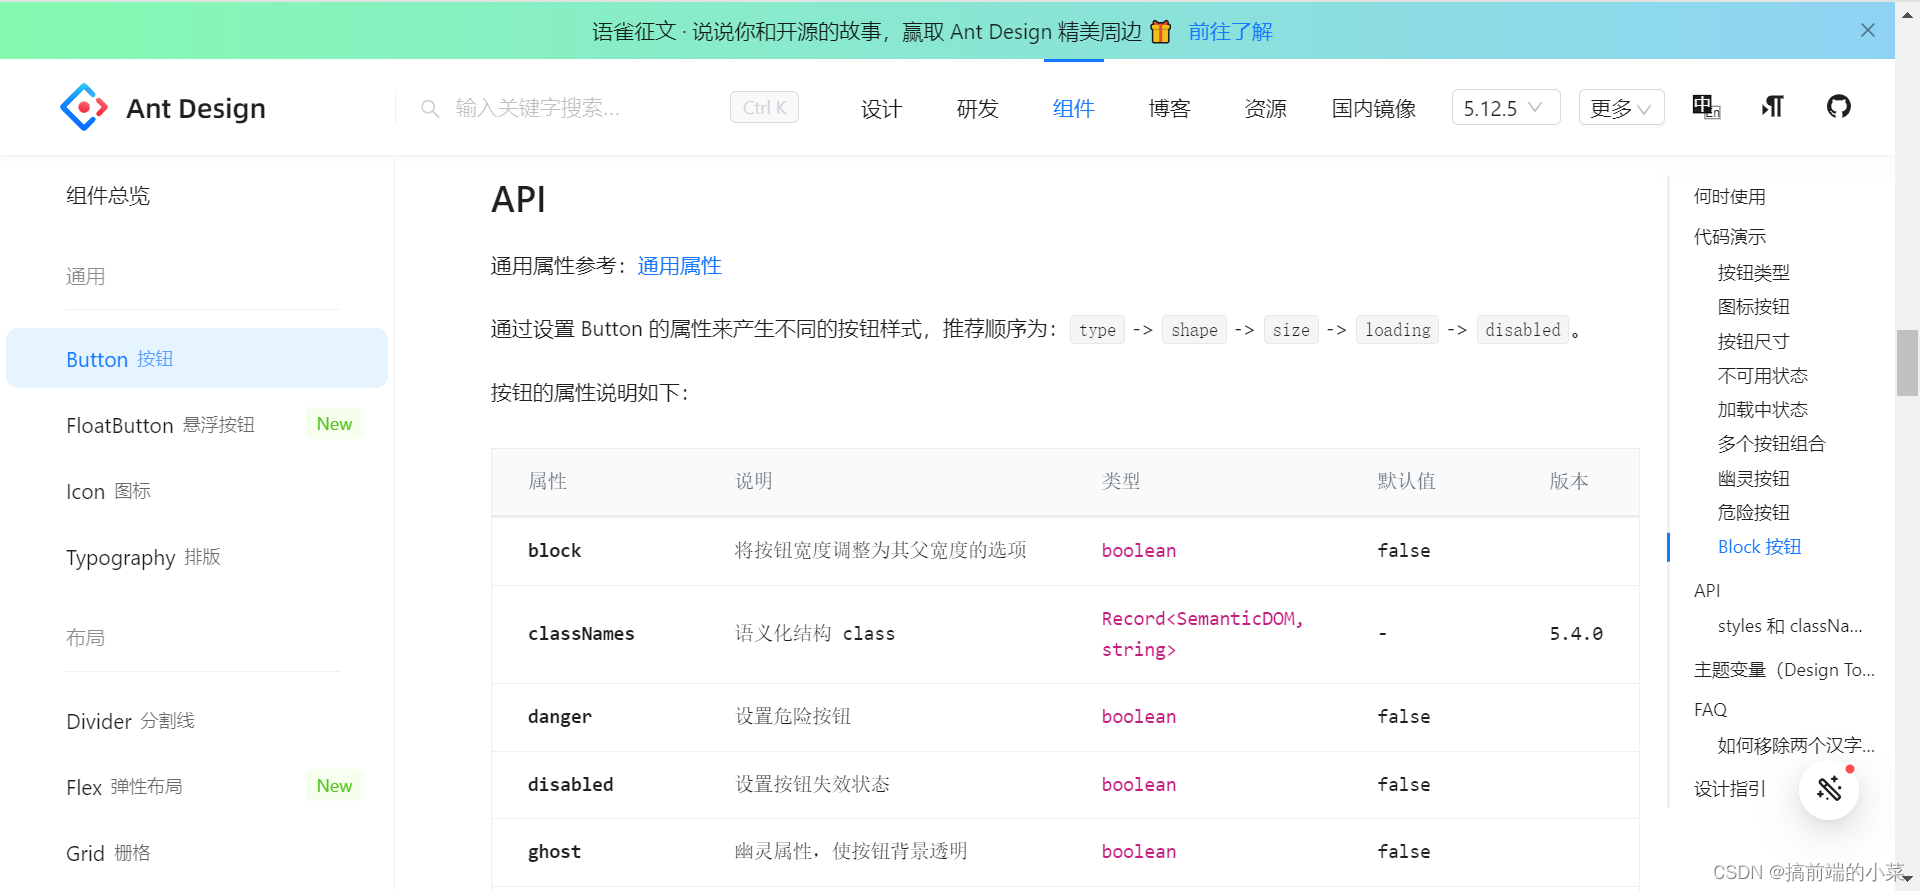This screenshot has height=891, width=1920.
Task: Jump to 代码演示 anchor
Action: tap(1729, 237)
